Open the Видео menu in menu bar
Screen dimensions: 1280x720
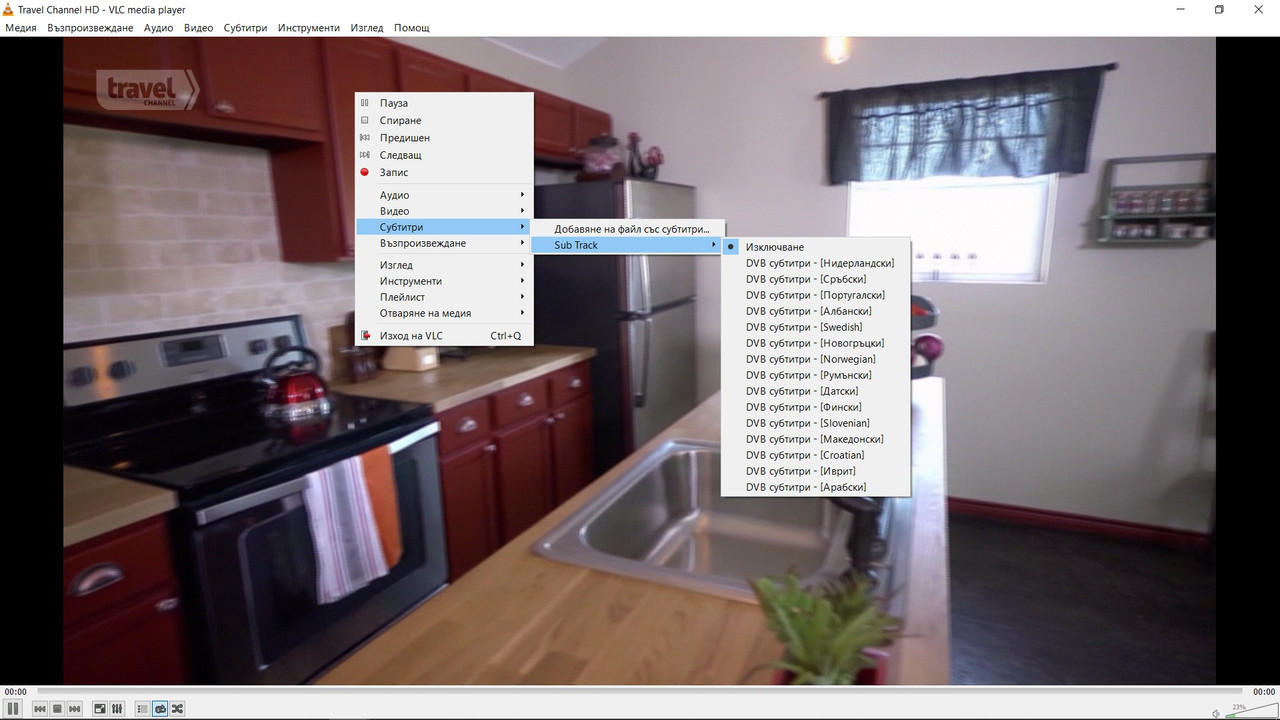pos(199,28)
